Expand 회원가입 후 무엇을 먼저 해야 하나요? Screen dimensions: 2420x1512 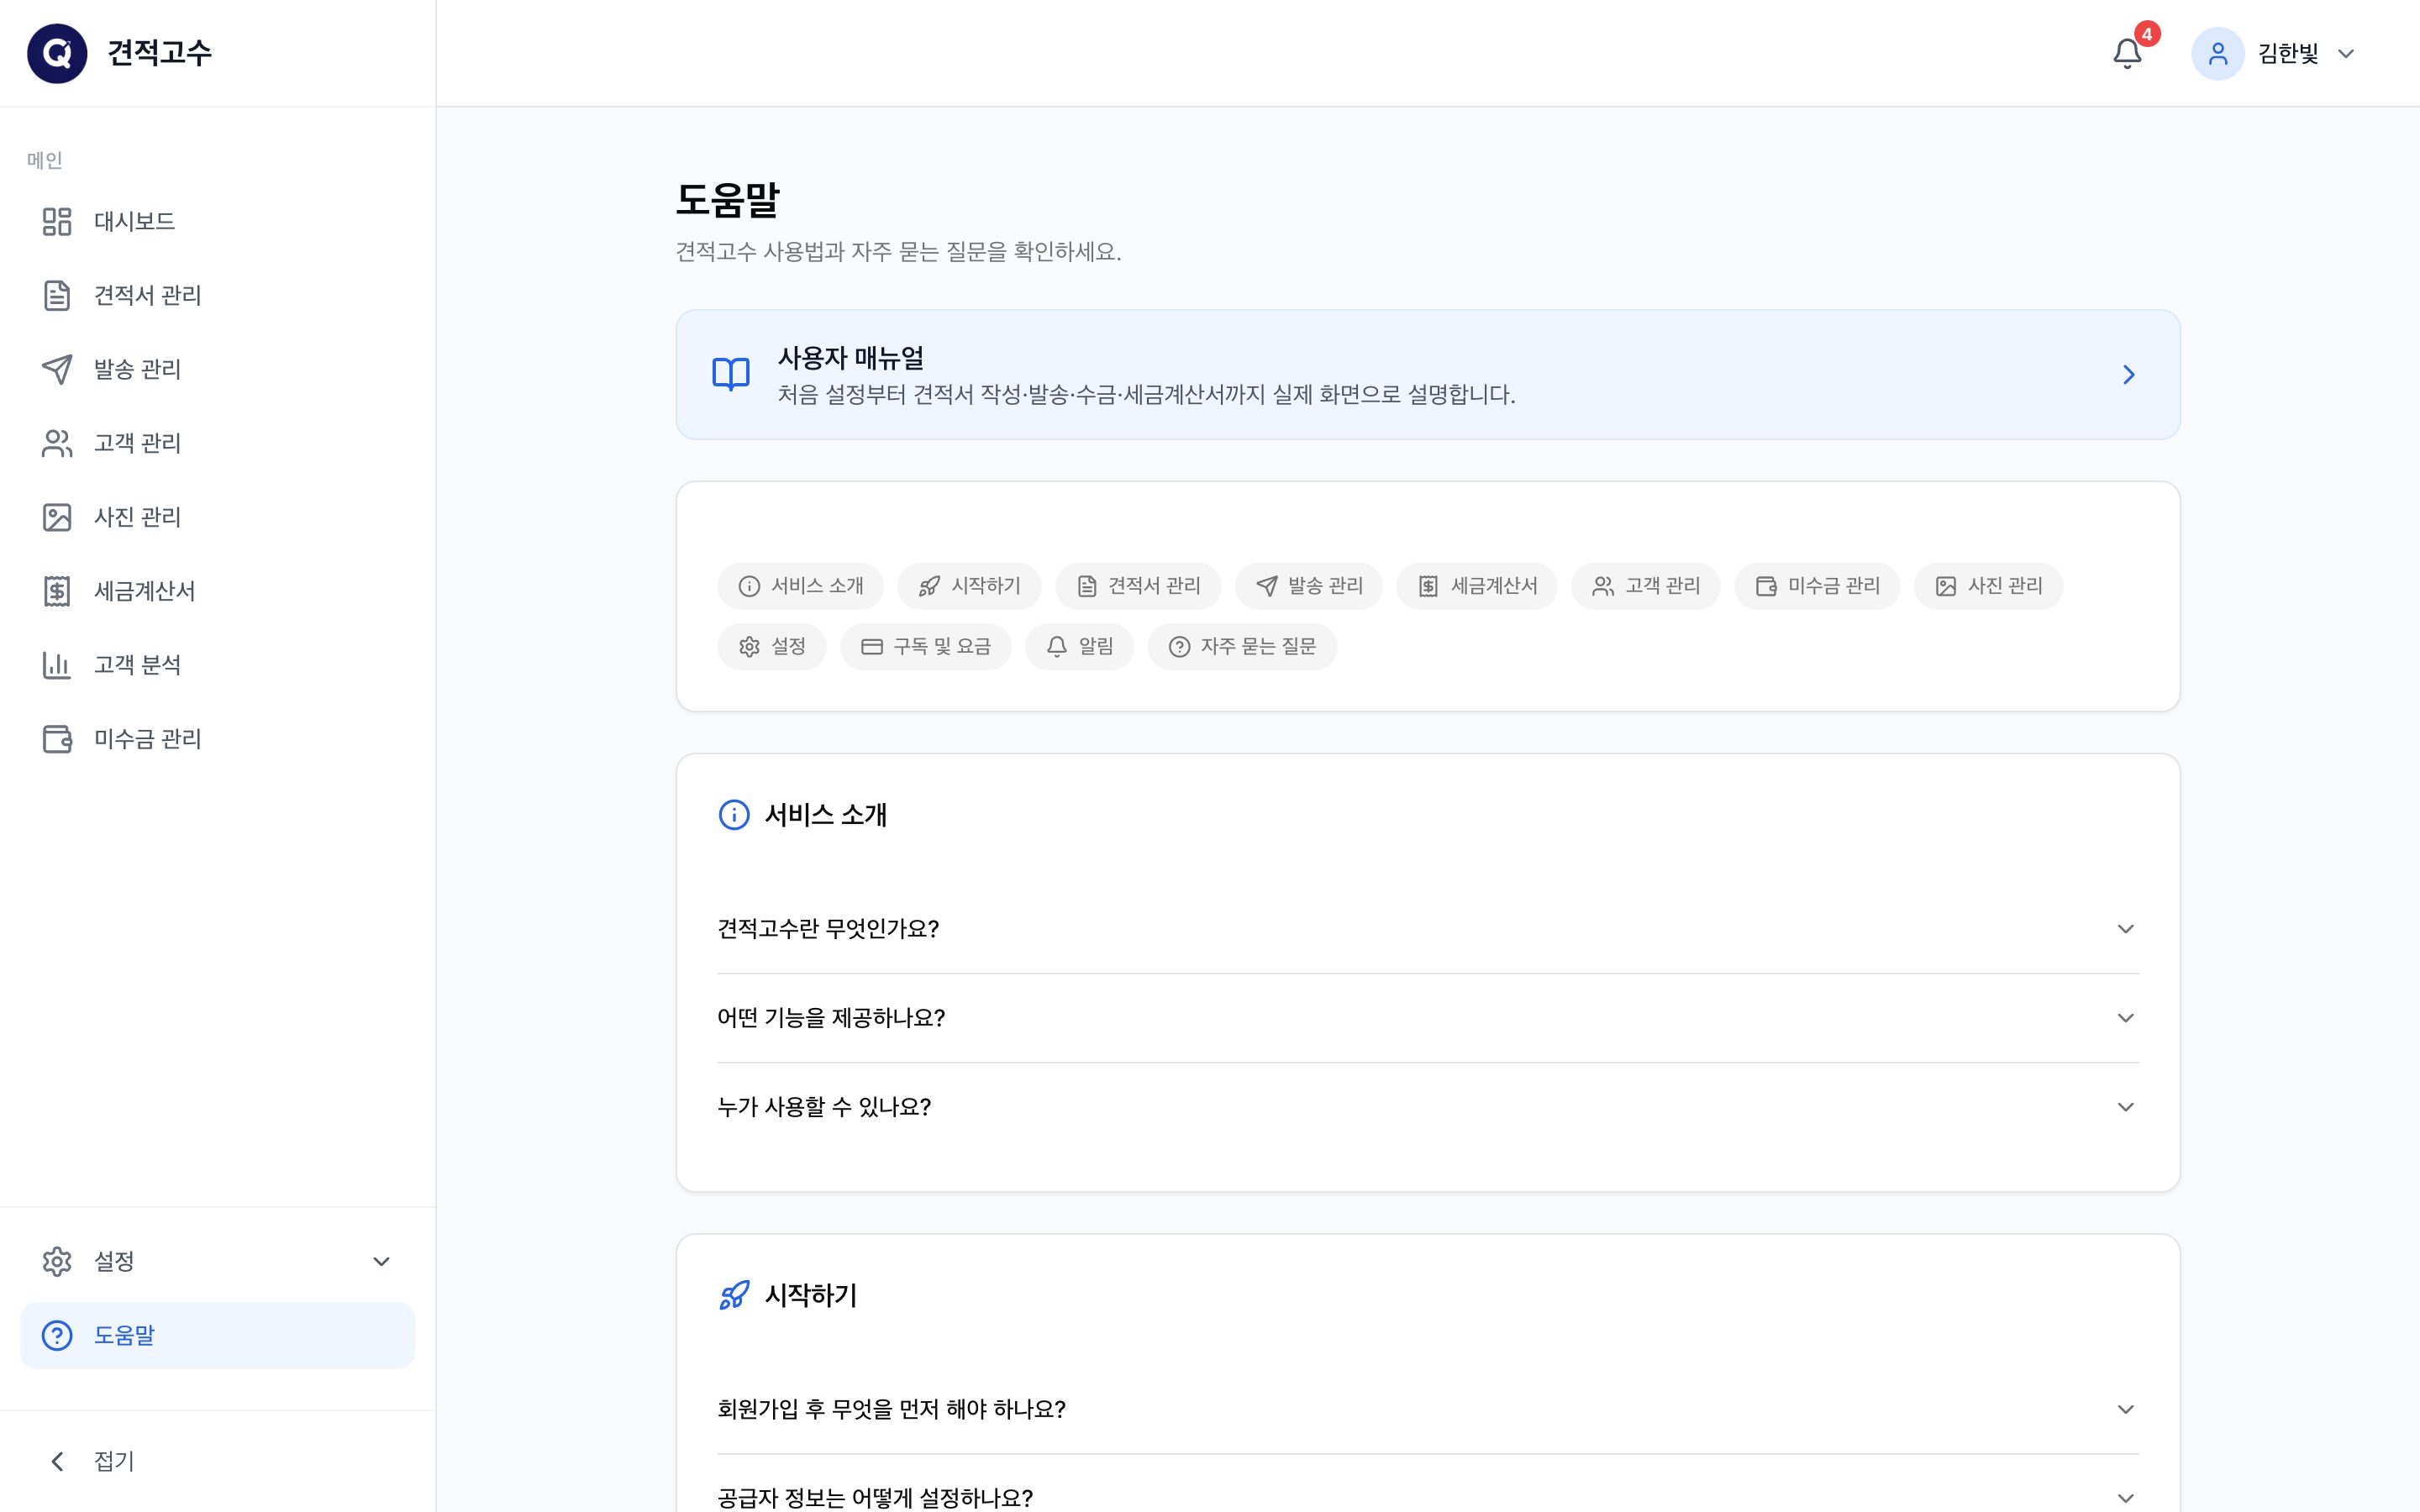pyautogui.click(x=1428, y=1409)
